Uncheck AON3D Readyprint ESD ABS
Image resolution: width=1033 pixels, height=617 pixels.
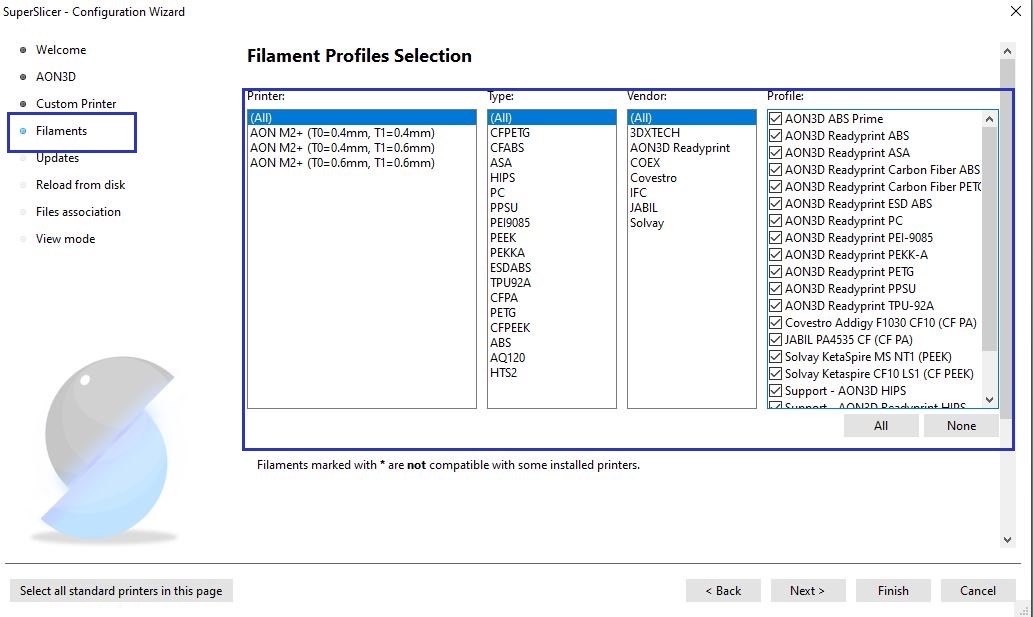[775, 203]
